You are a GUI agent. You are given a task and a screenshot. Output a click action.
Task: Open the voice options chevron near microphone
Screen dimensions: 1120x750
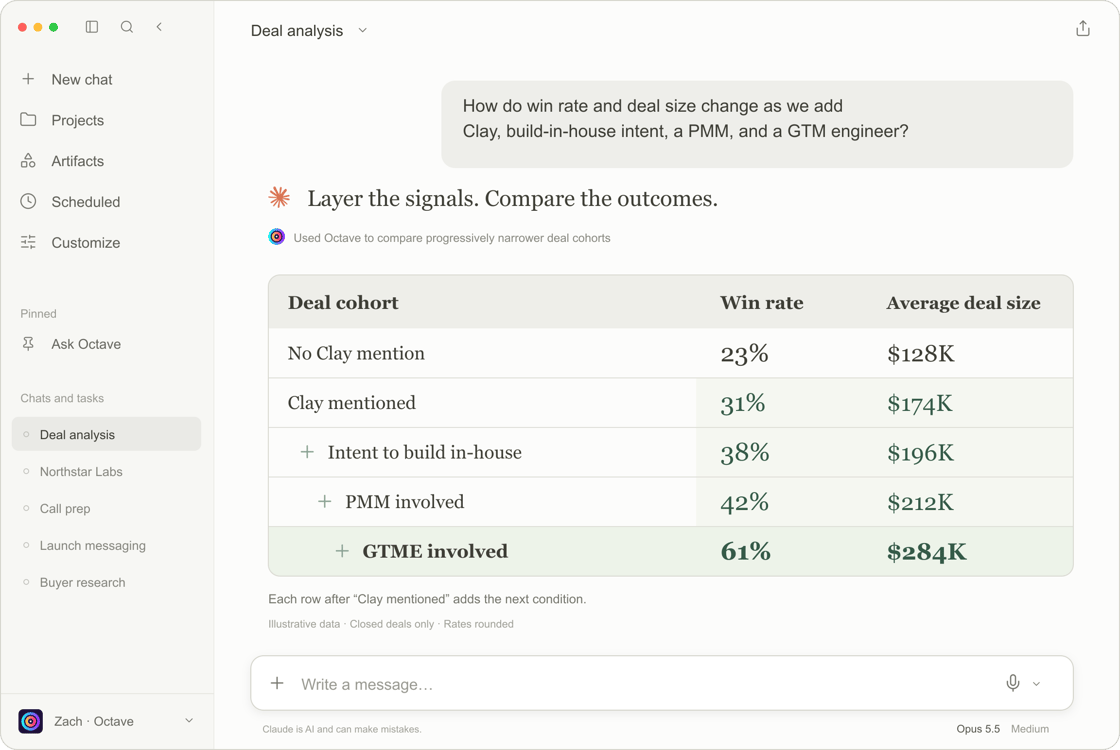click(x=1036, y=684)
